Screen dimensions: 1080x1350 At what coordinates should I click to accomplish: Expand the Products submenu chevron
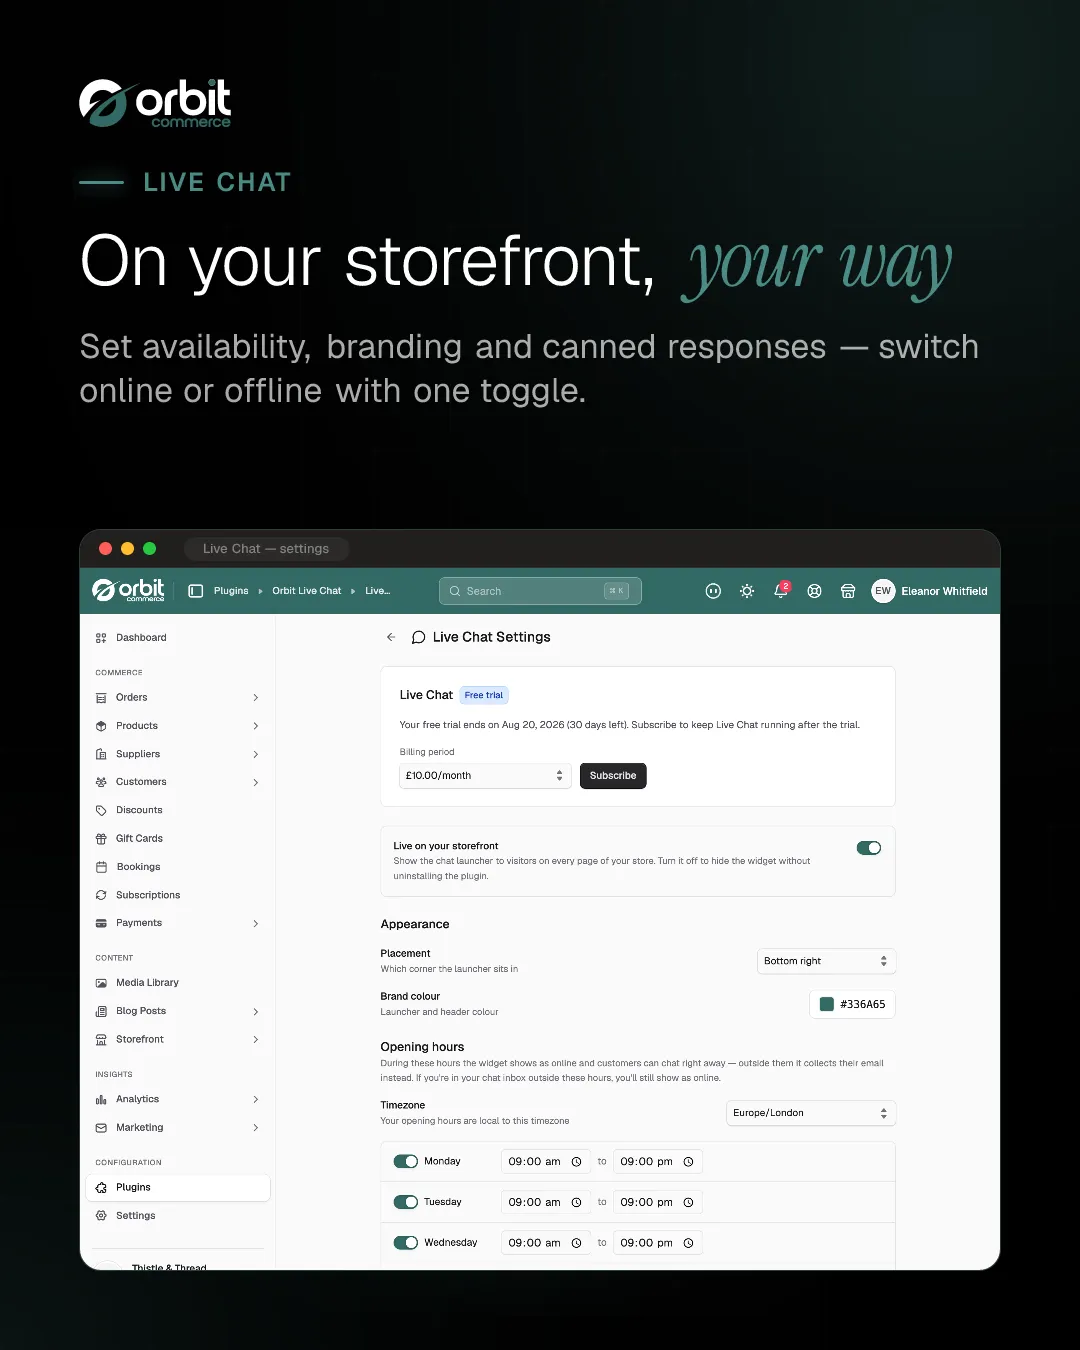click(256, 726)
